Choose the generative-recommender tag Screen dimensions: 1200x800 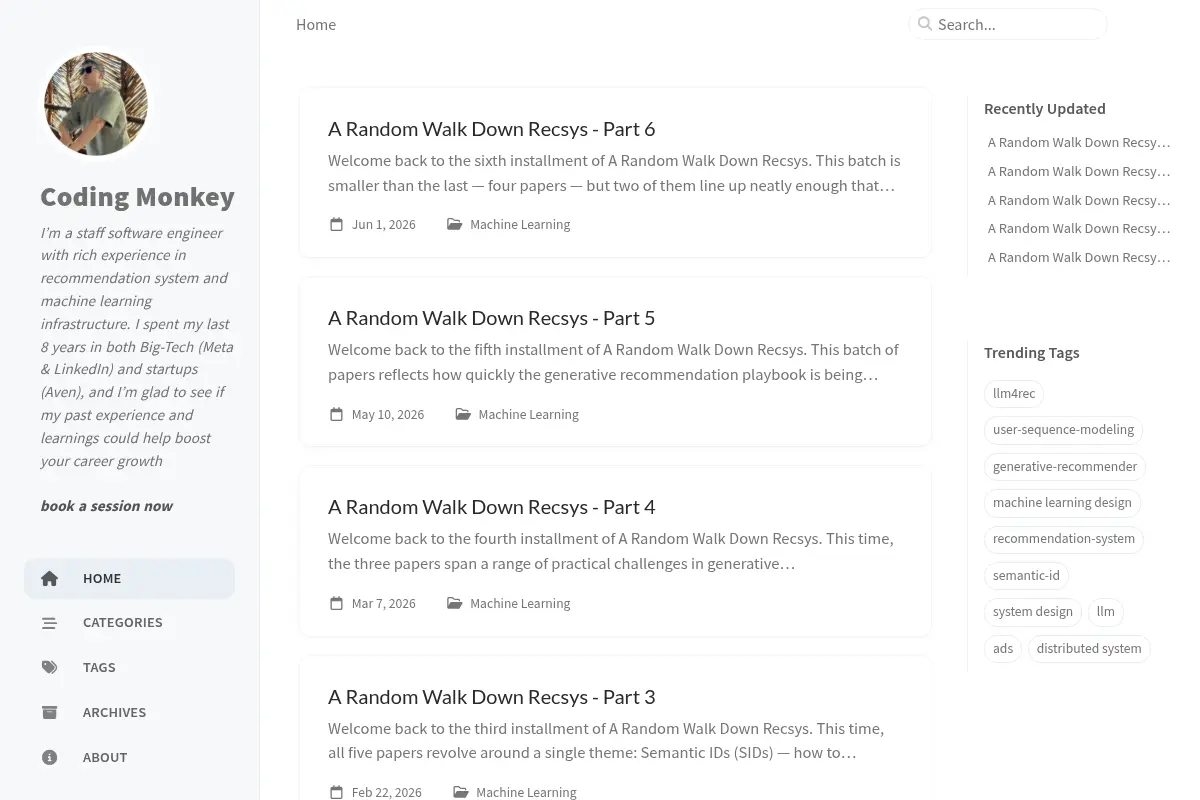coord(1065,466)
